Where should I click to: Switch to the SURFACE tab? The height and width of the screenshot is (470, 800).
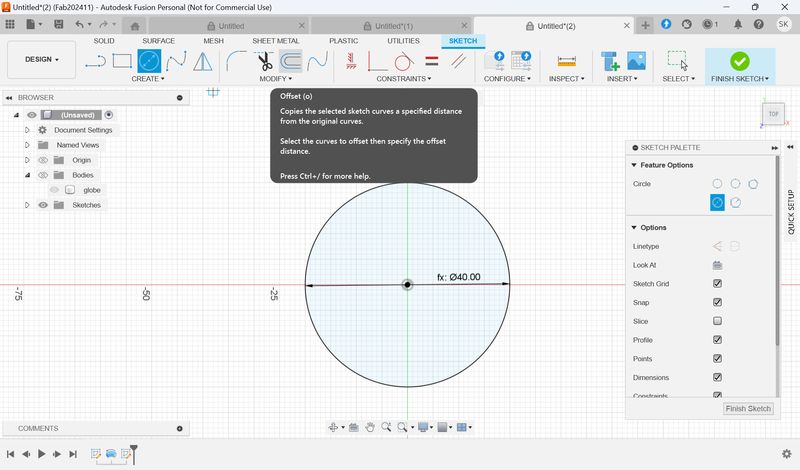pyautogui.click(x=159, y=41)
